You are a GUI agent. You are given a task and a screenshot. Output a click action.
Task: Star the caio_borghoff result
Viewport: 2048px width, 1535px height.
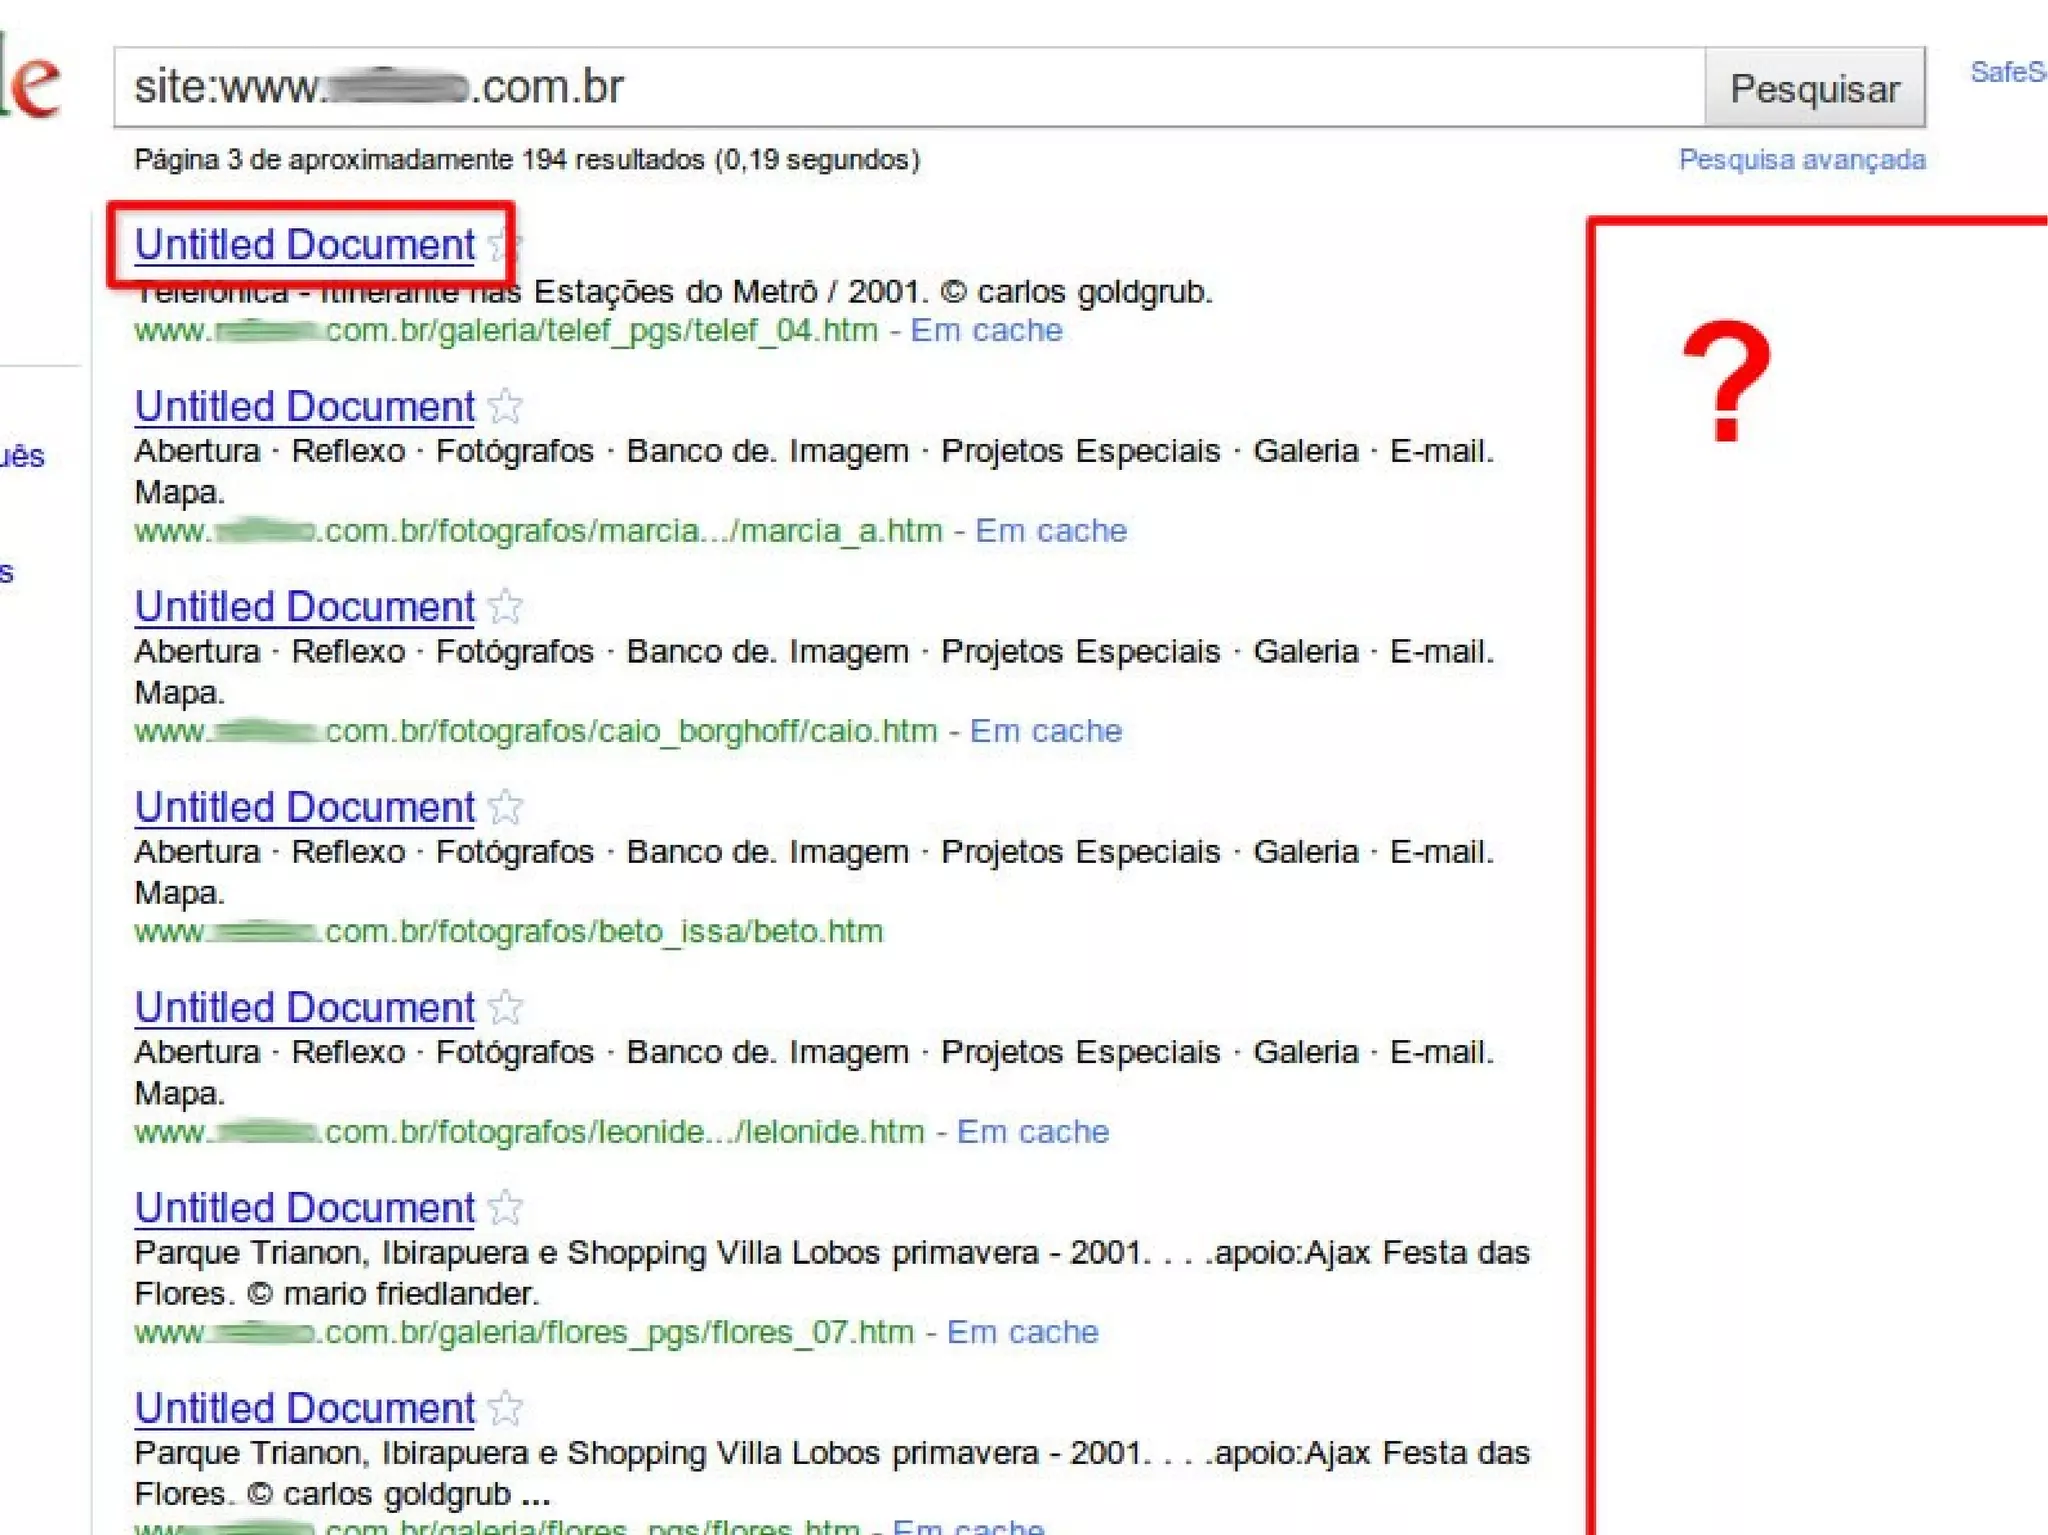(x=505, y=606)
